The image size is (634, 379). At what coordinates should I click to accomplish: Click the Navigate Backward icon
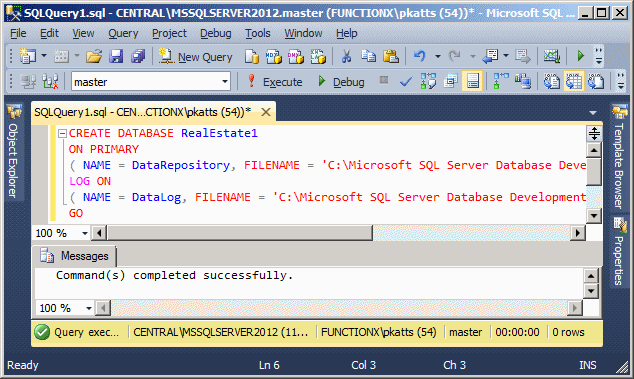(x=491, y=56)
